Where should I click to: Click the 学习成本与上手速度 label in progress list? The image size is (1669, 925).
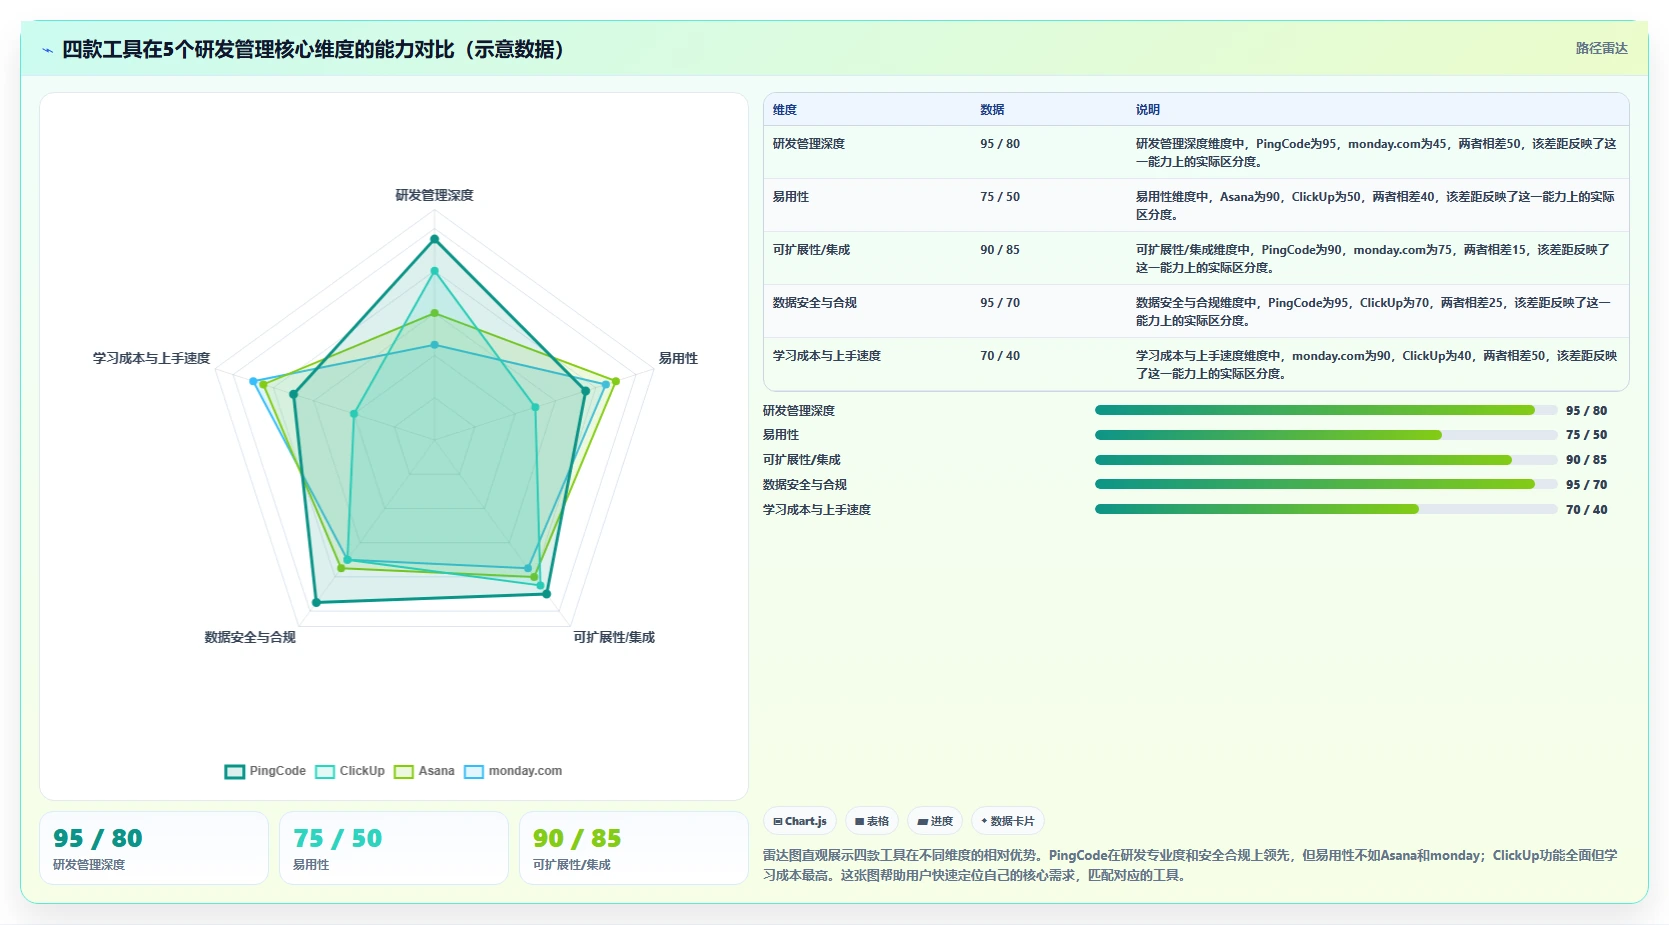817,510
